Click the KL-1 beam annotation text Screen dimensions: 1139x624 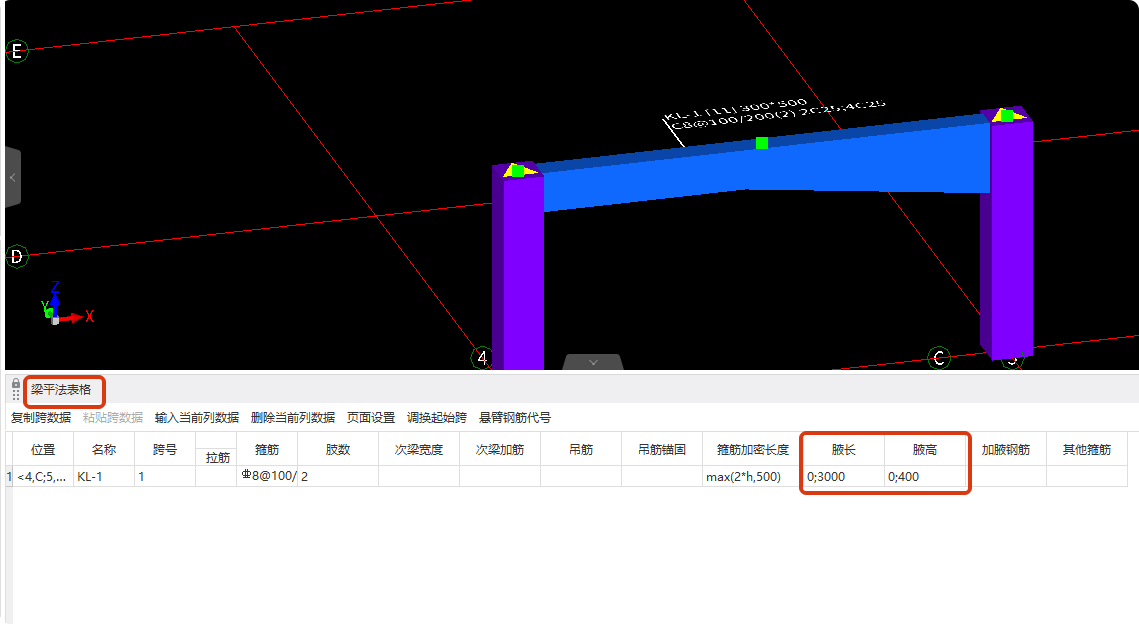click(x=775, y=116)
